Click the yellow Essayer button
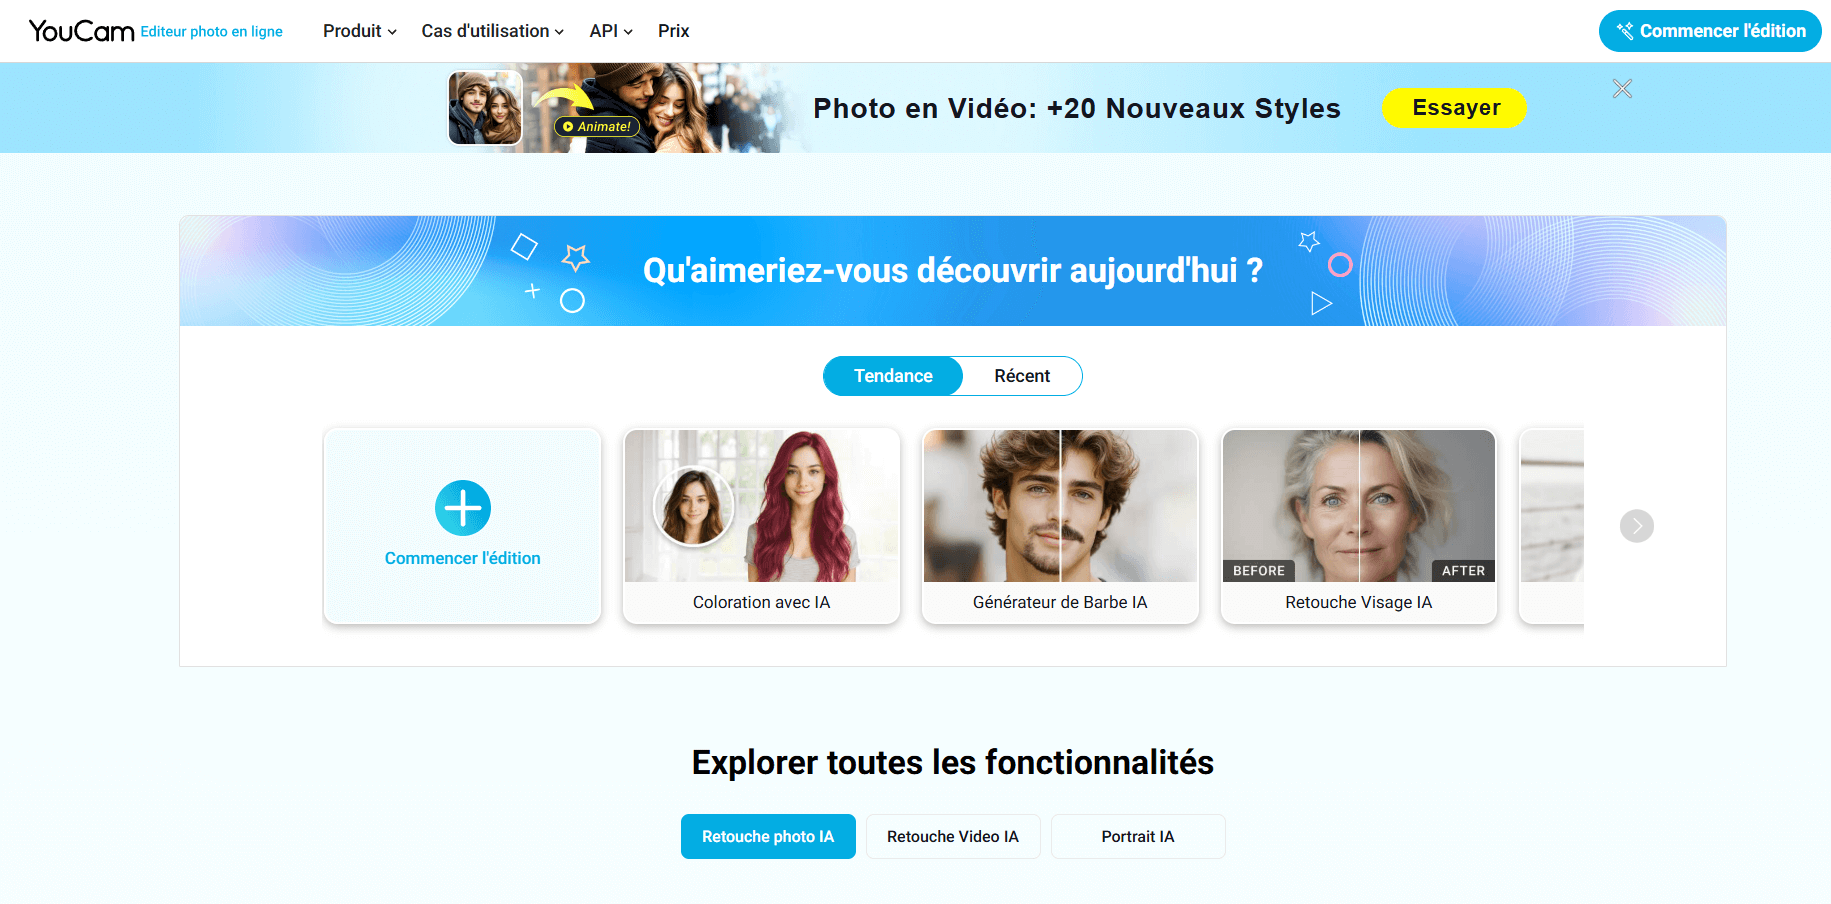 click(x=1455, y=108)
